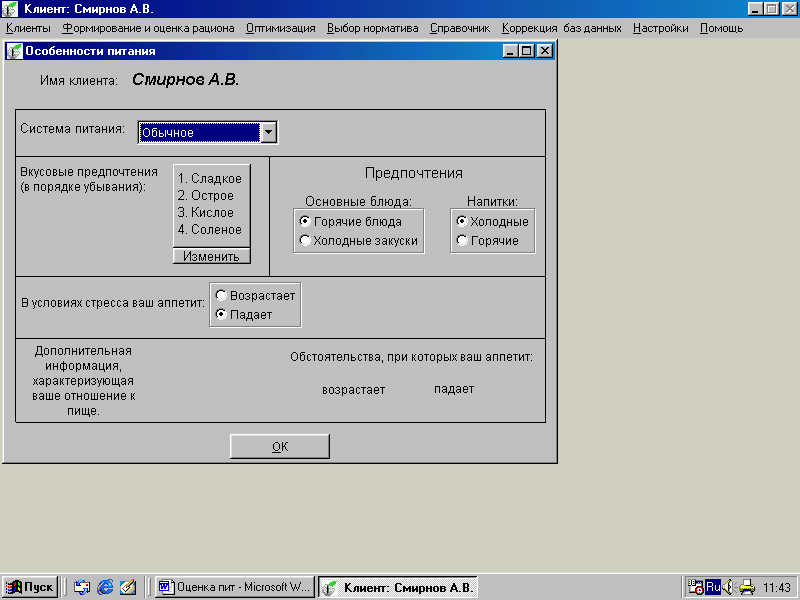This screenshot has width=800, height=600.
Task: Click the 11:43 clock
Action: coord(777,588)
